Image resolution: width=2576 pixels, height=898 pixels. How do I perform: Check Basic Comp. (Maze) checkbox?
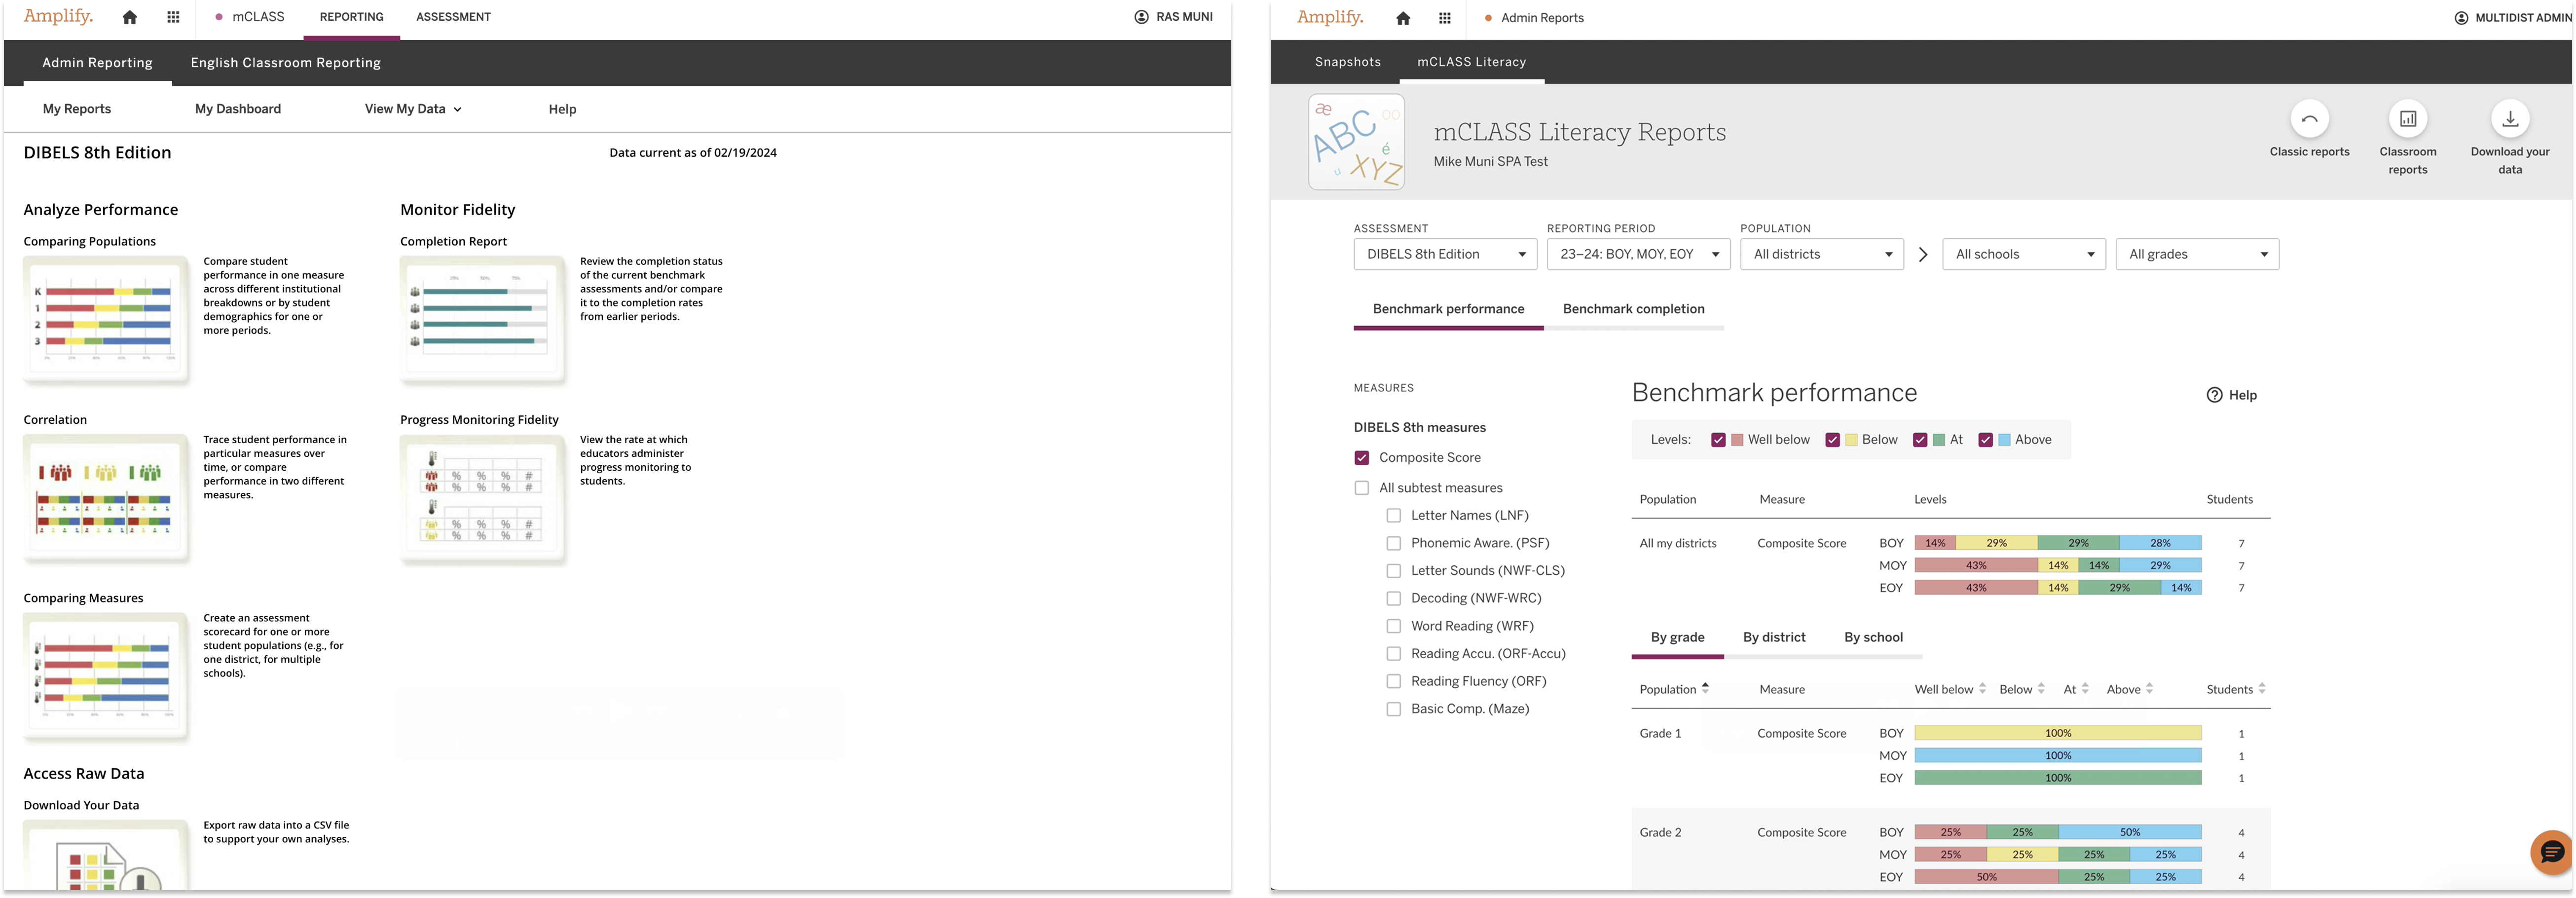1393,709
